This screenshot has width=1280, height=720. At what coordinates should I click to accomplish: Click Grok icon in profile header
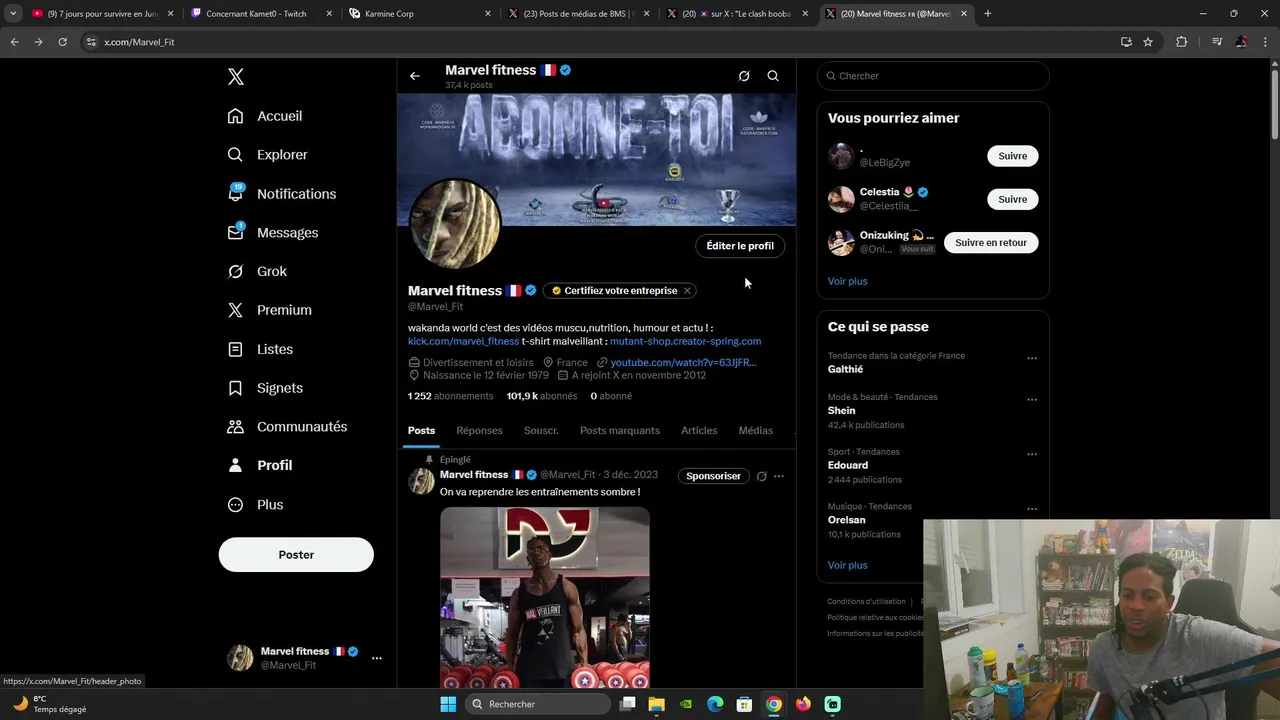point(744,76)
